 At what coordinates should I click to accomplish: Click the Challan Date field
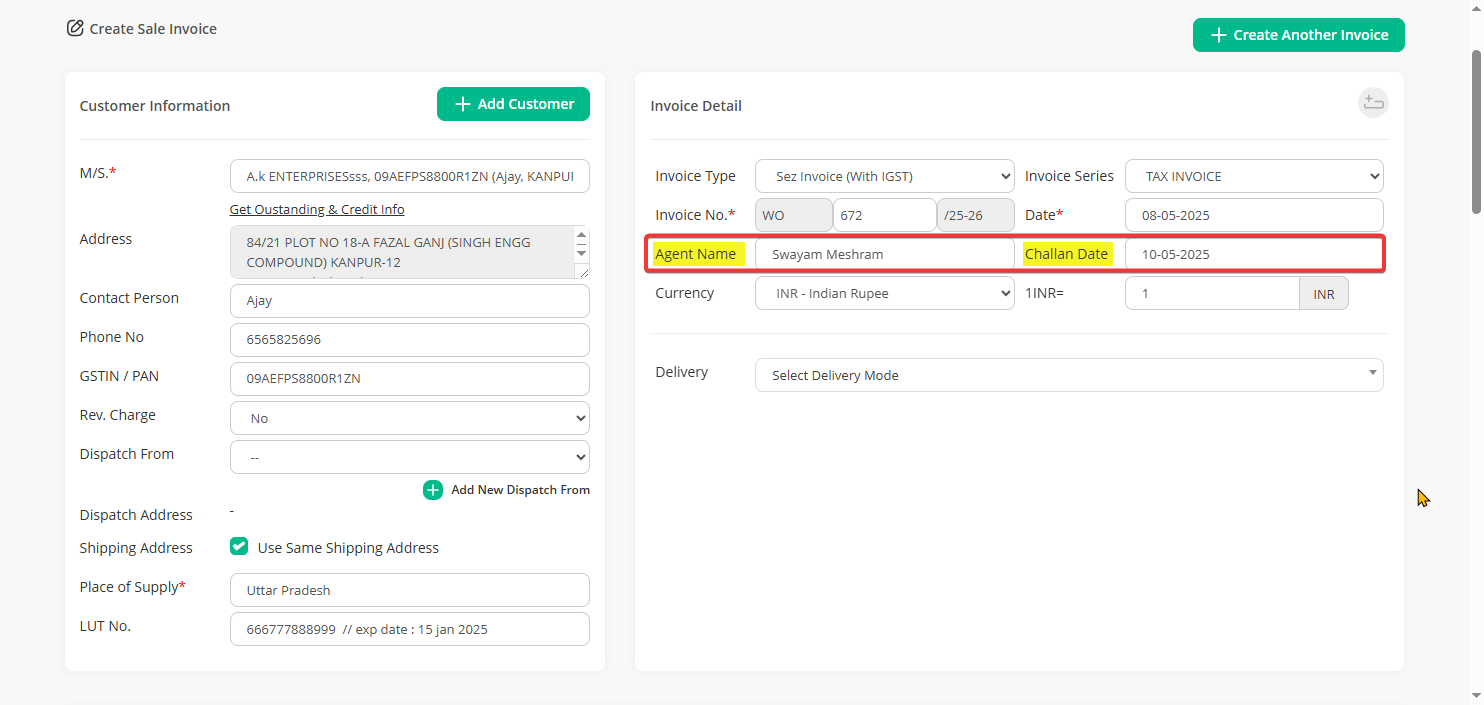1252,254
